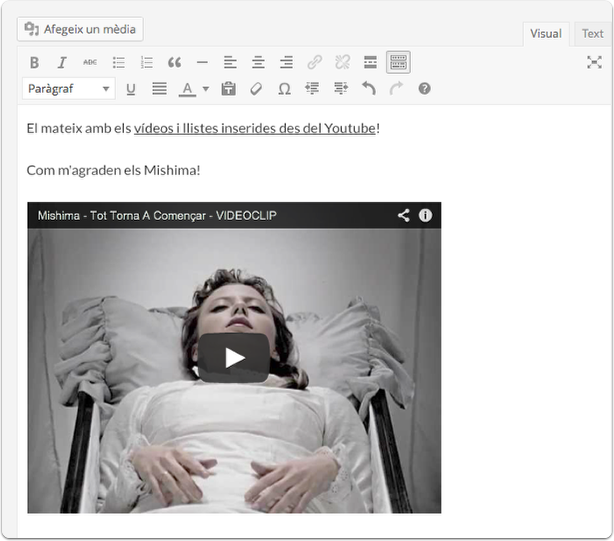Insert a special character with Omega
The width and height of the screenshot is (614, 541).
pyautogui.click(x=284, y=89)
